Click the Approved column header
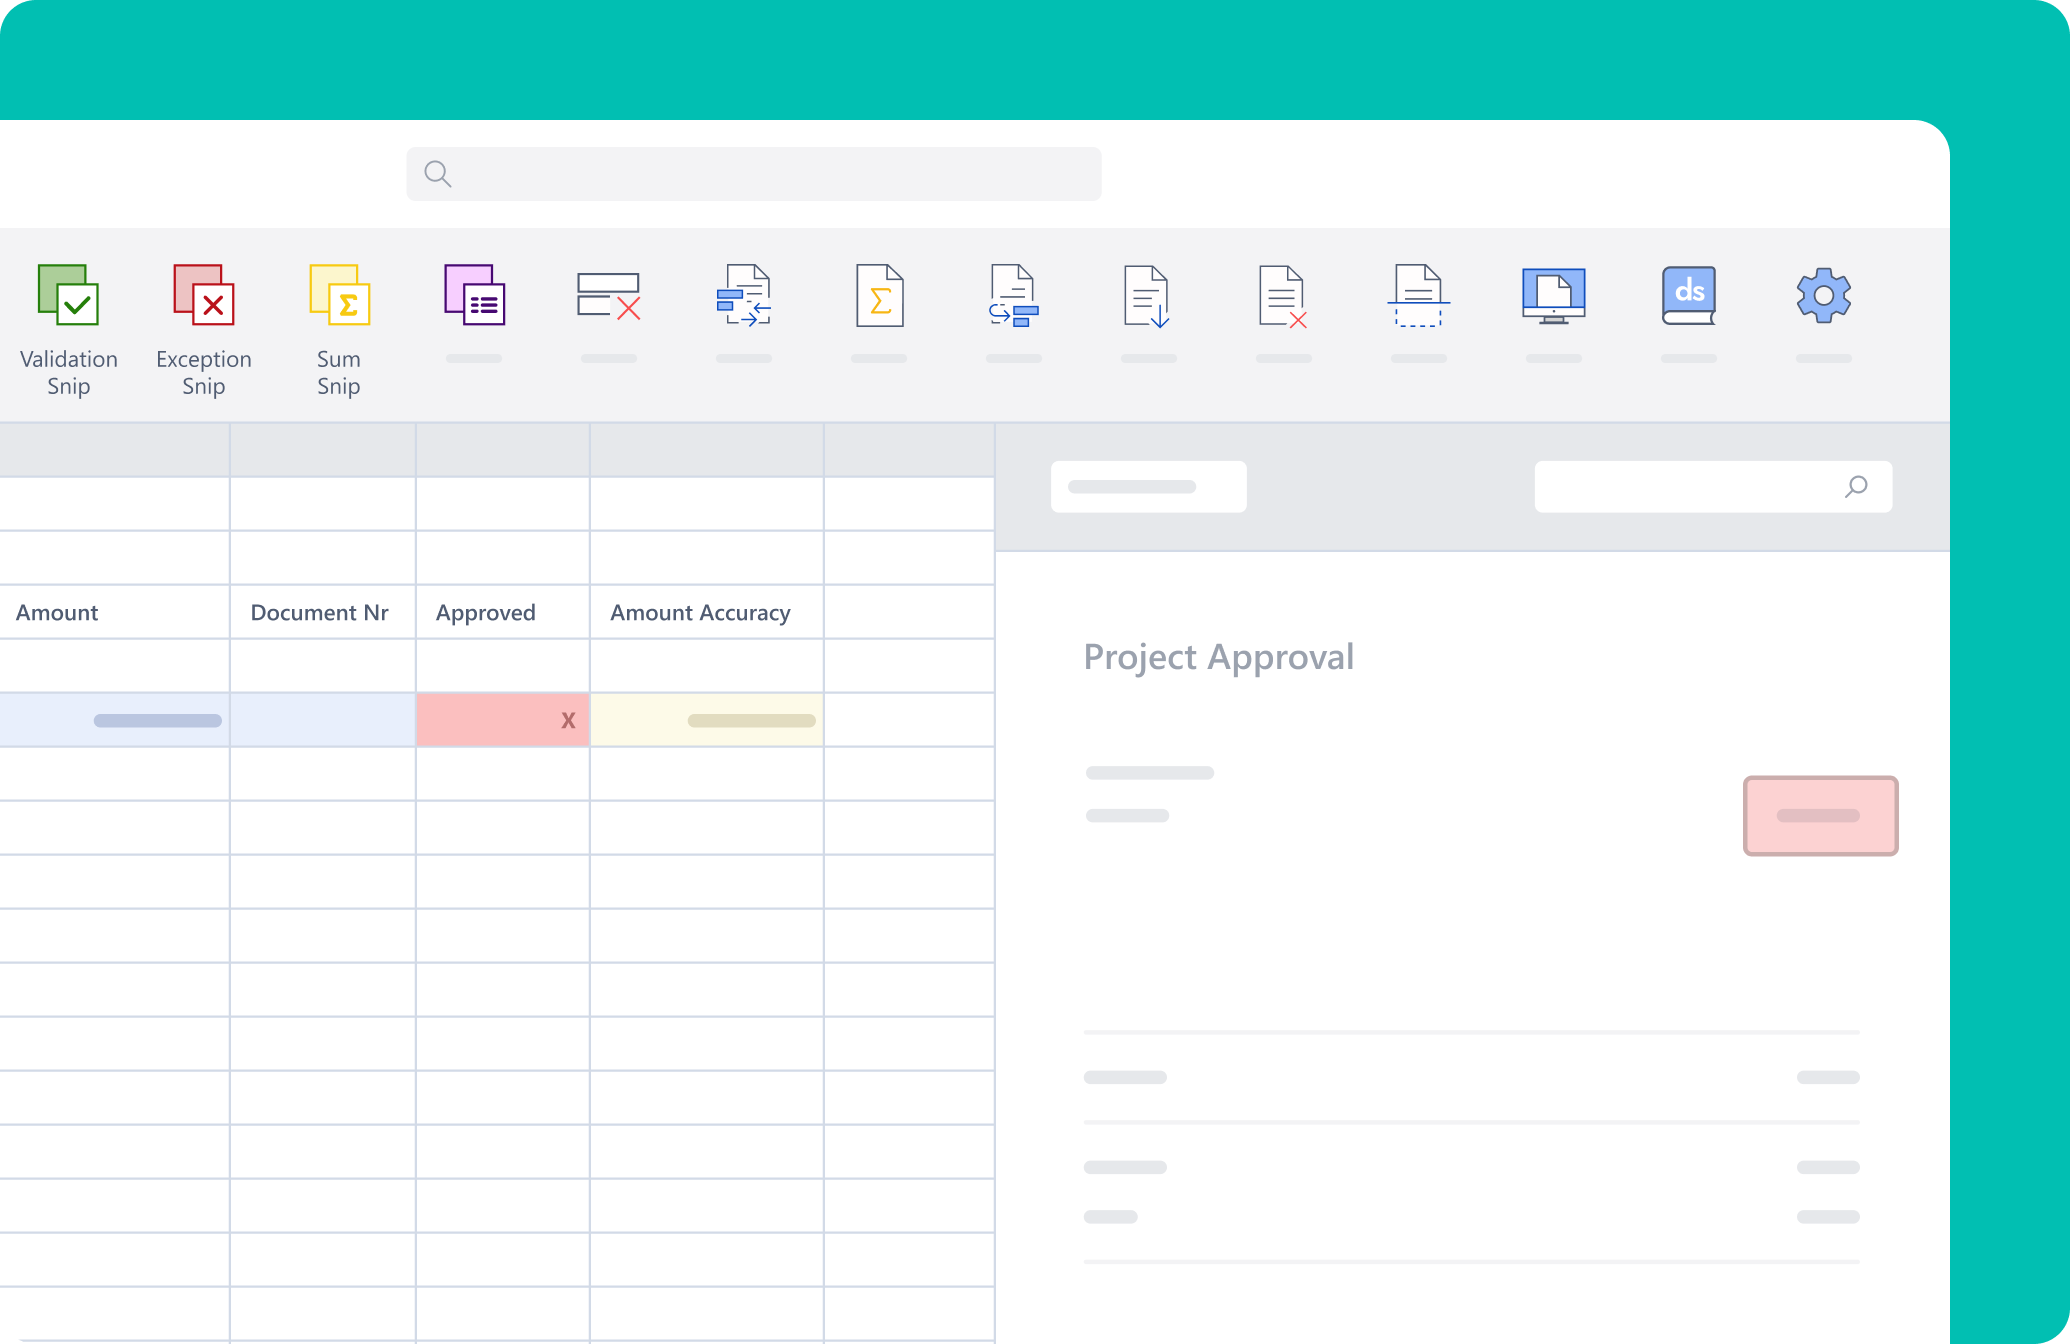The width and height of the screenshot is (2070, 1344). 486,612
